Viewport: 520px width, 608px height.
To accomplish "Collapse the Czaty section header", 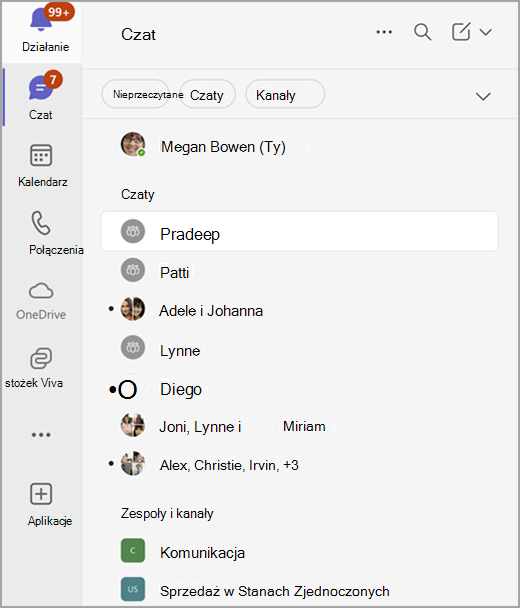I will (x=138, y=194).
